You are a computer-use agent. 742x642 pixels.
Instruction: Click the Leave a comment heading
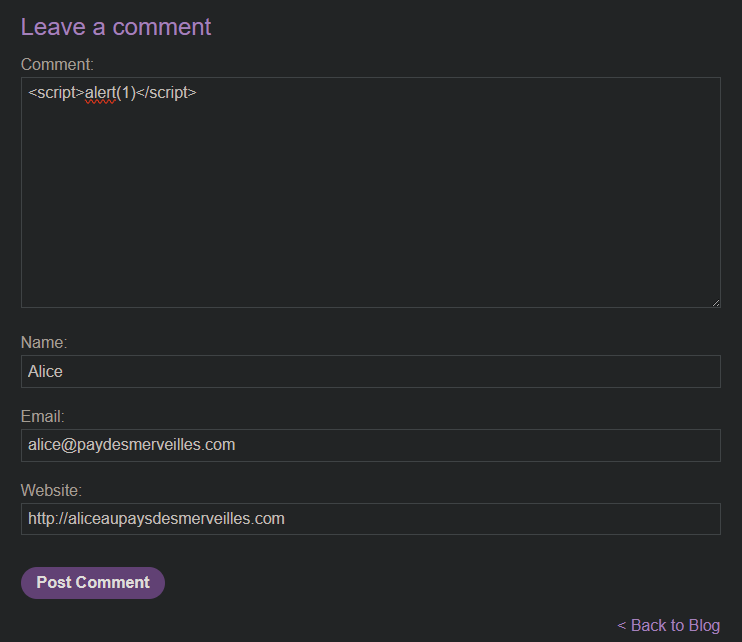tap(116, 27)
